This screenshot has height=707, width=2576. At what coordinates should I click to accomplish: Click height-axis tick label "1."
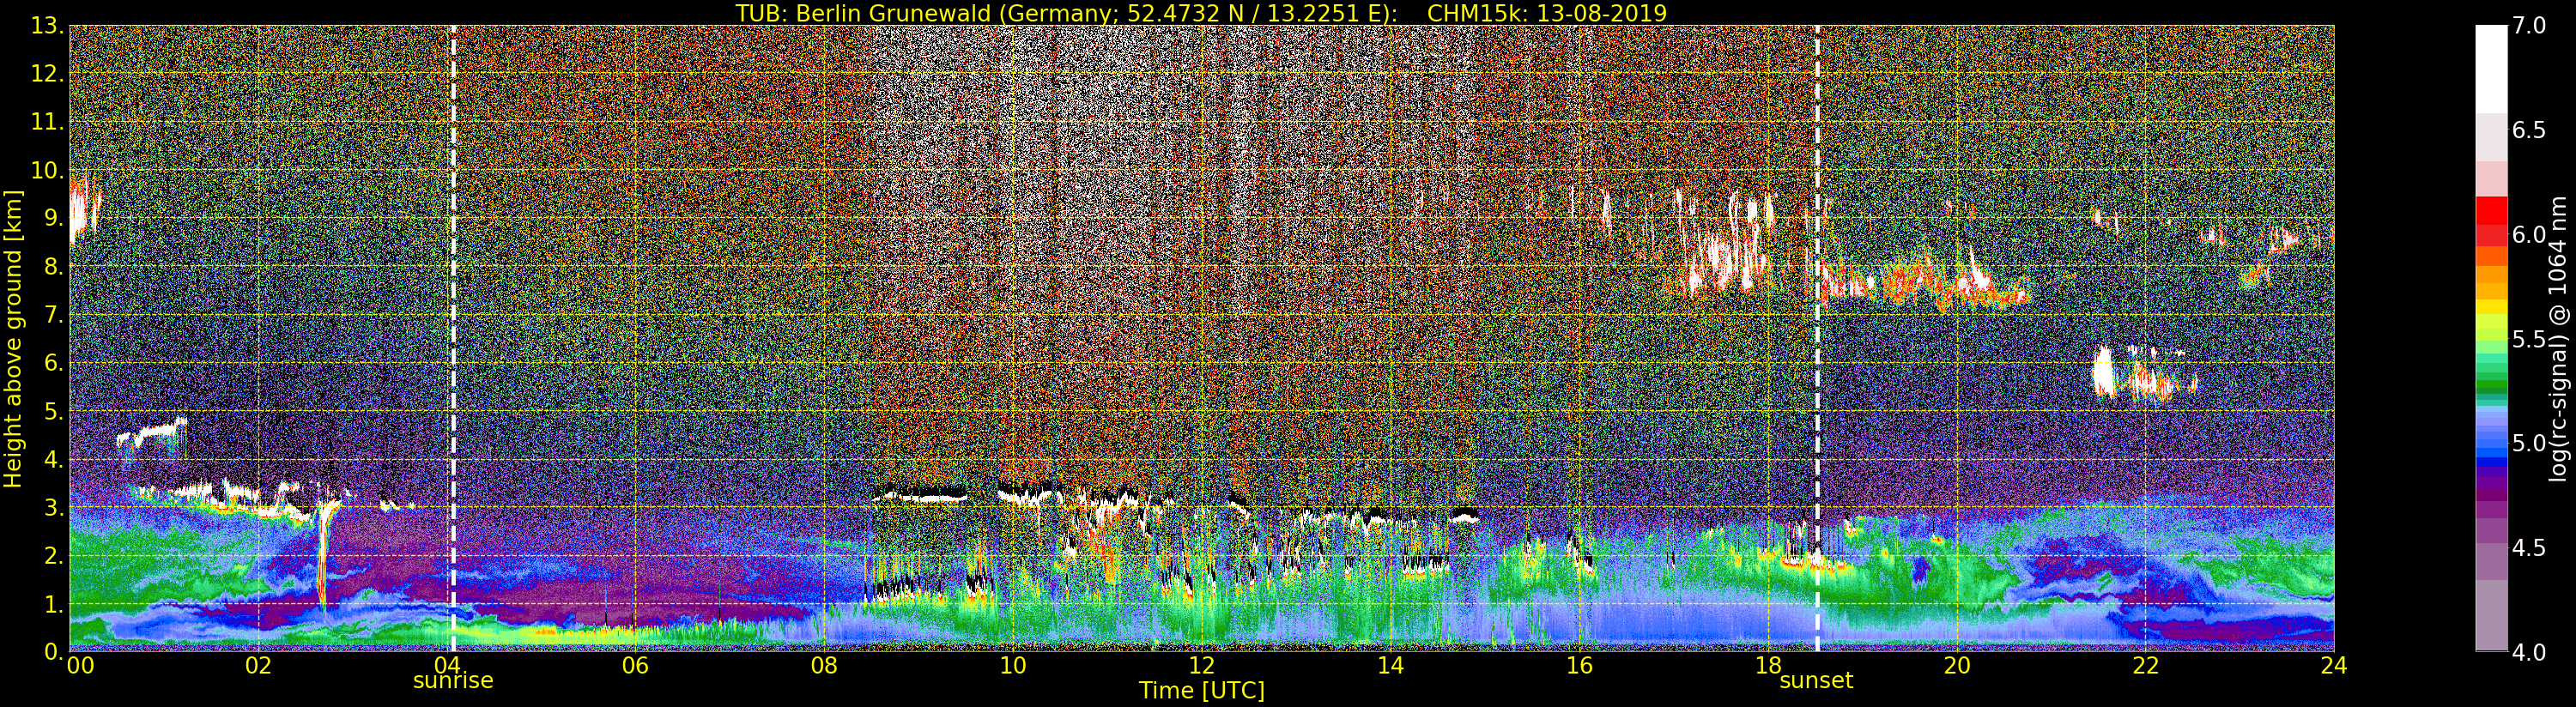53,604
